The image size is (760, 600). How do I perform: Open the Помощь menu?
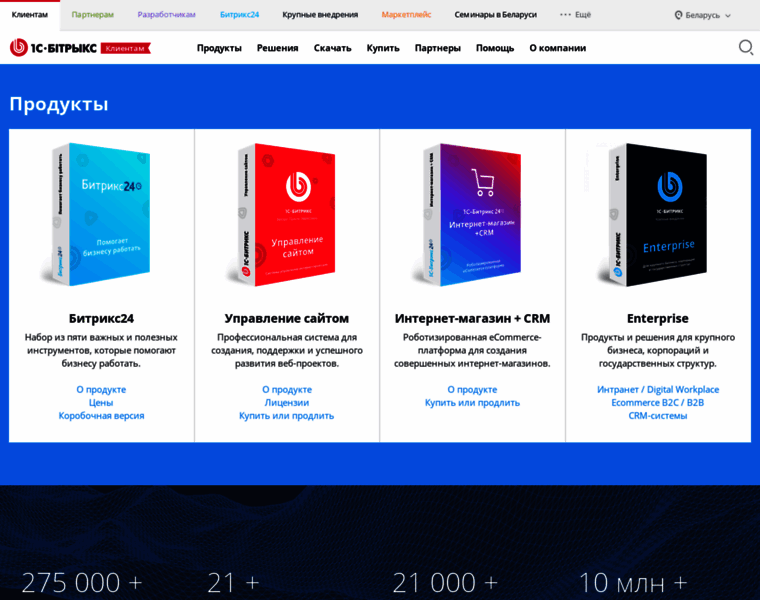click(495, 48)
